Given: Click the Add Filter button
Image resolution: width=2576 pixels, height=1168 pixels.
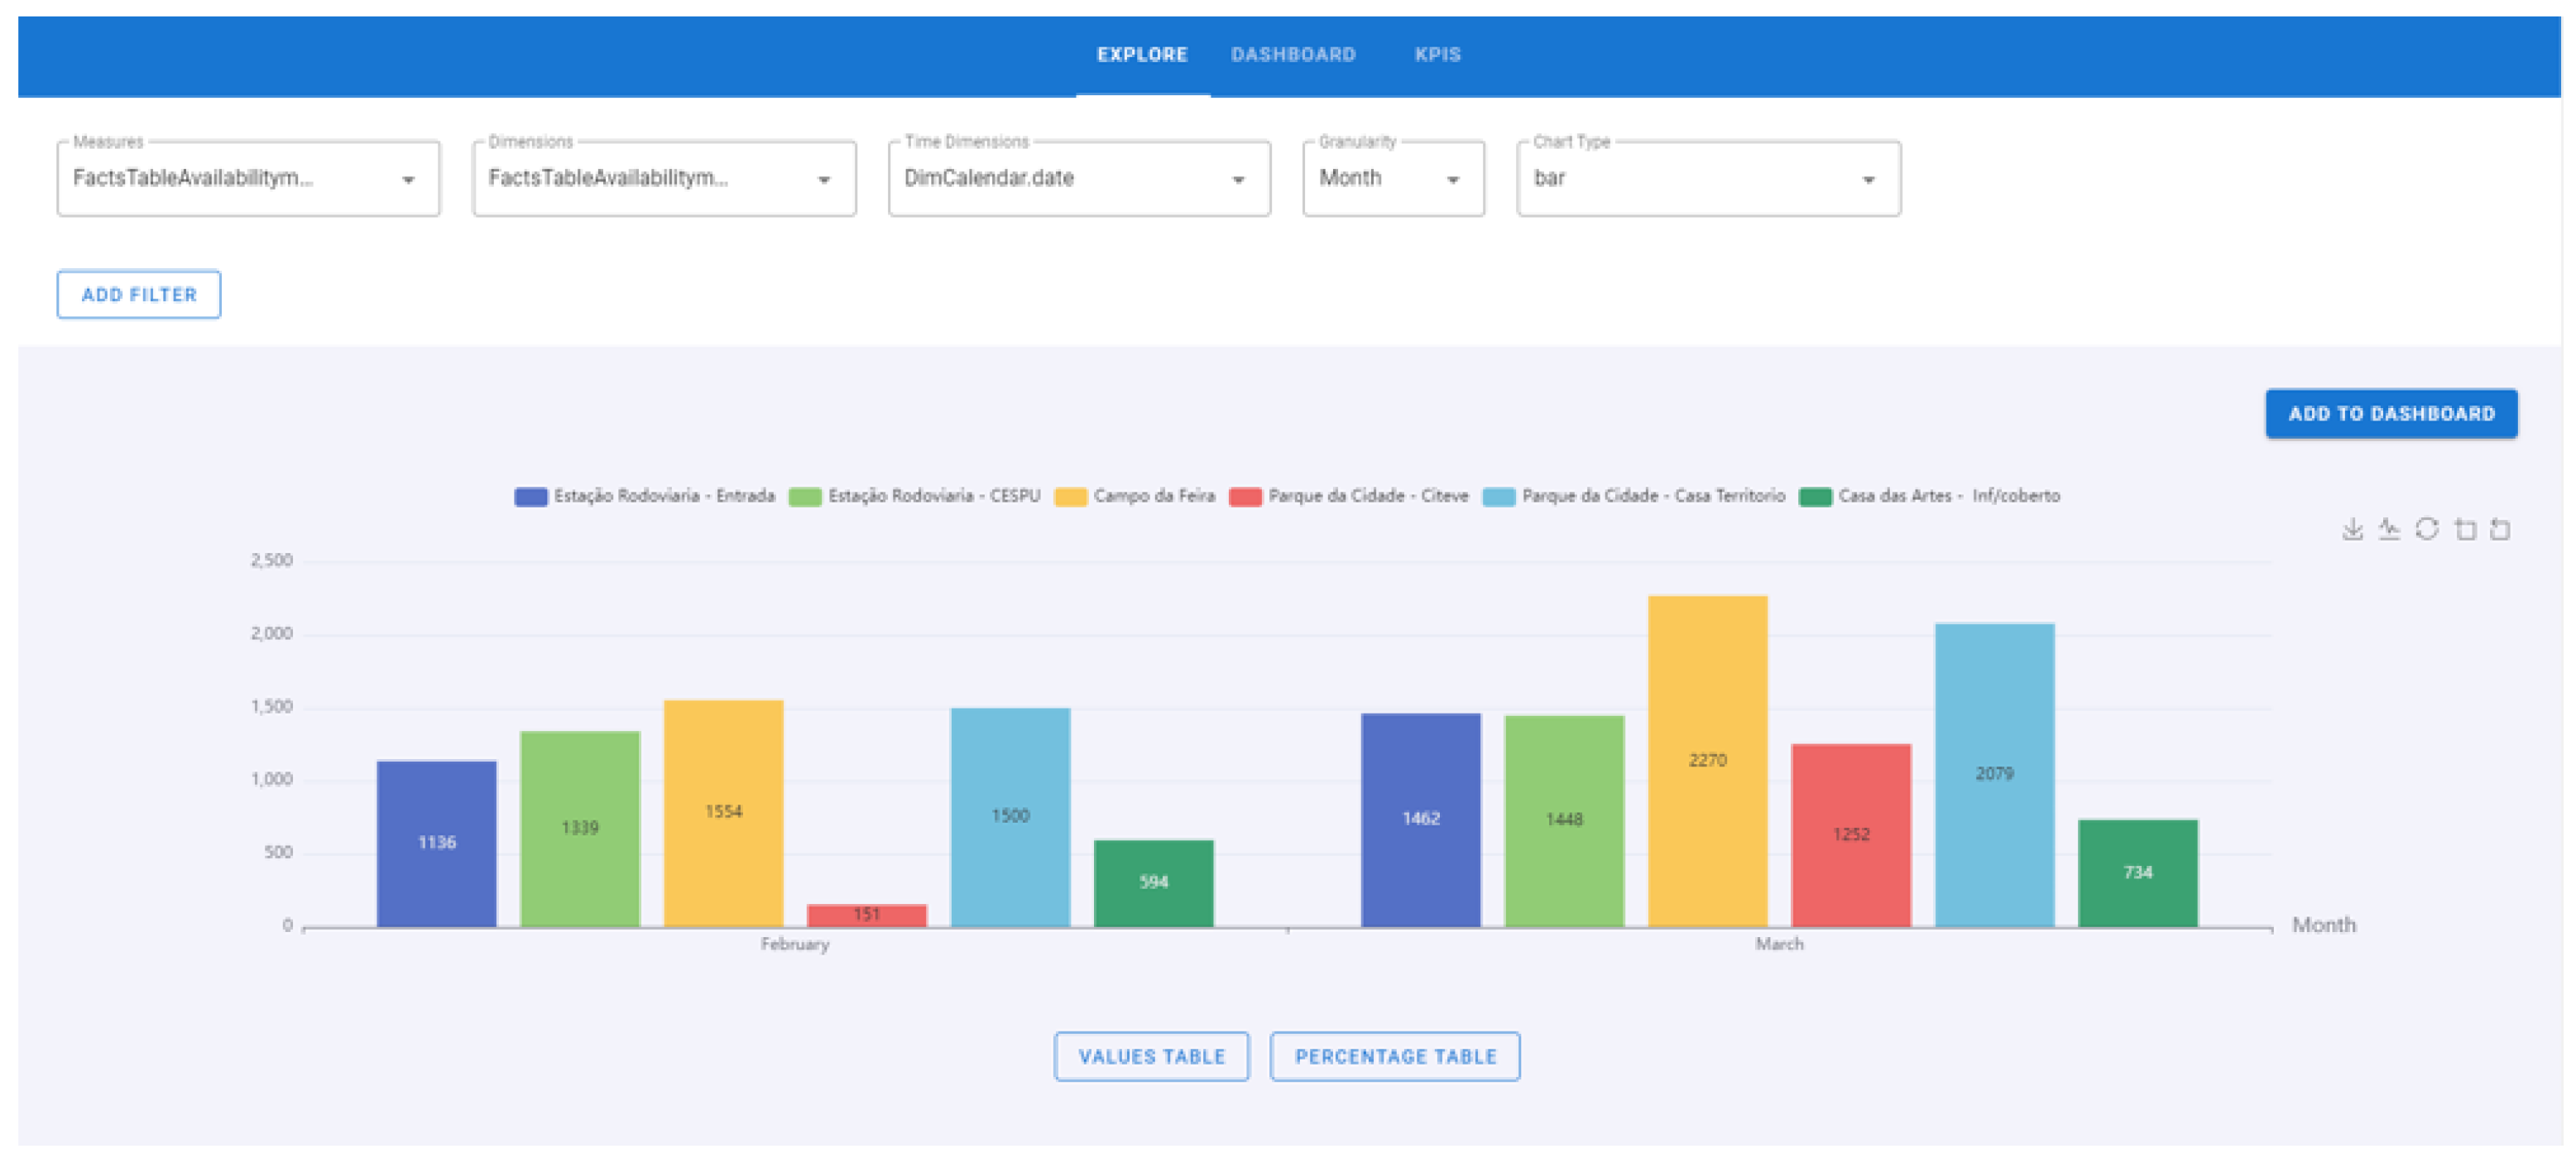Looking at the screenshot, I should point(139,295).
